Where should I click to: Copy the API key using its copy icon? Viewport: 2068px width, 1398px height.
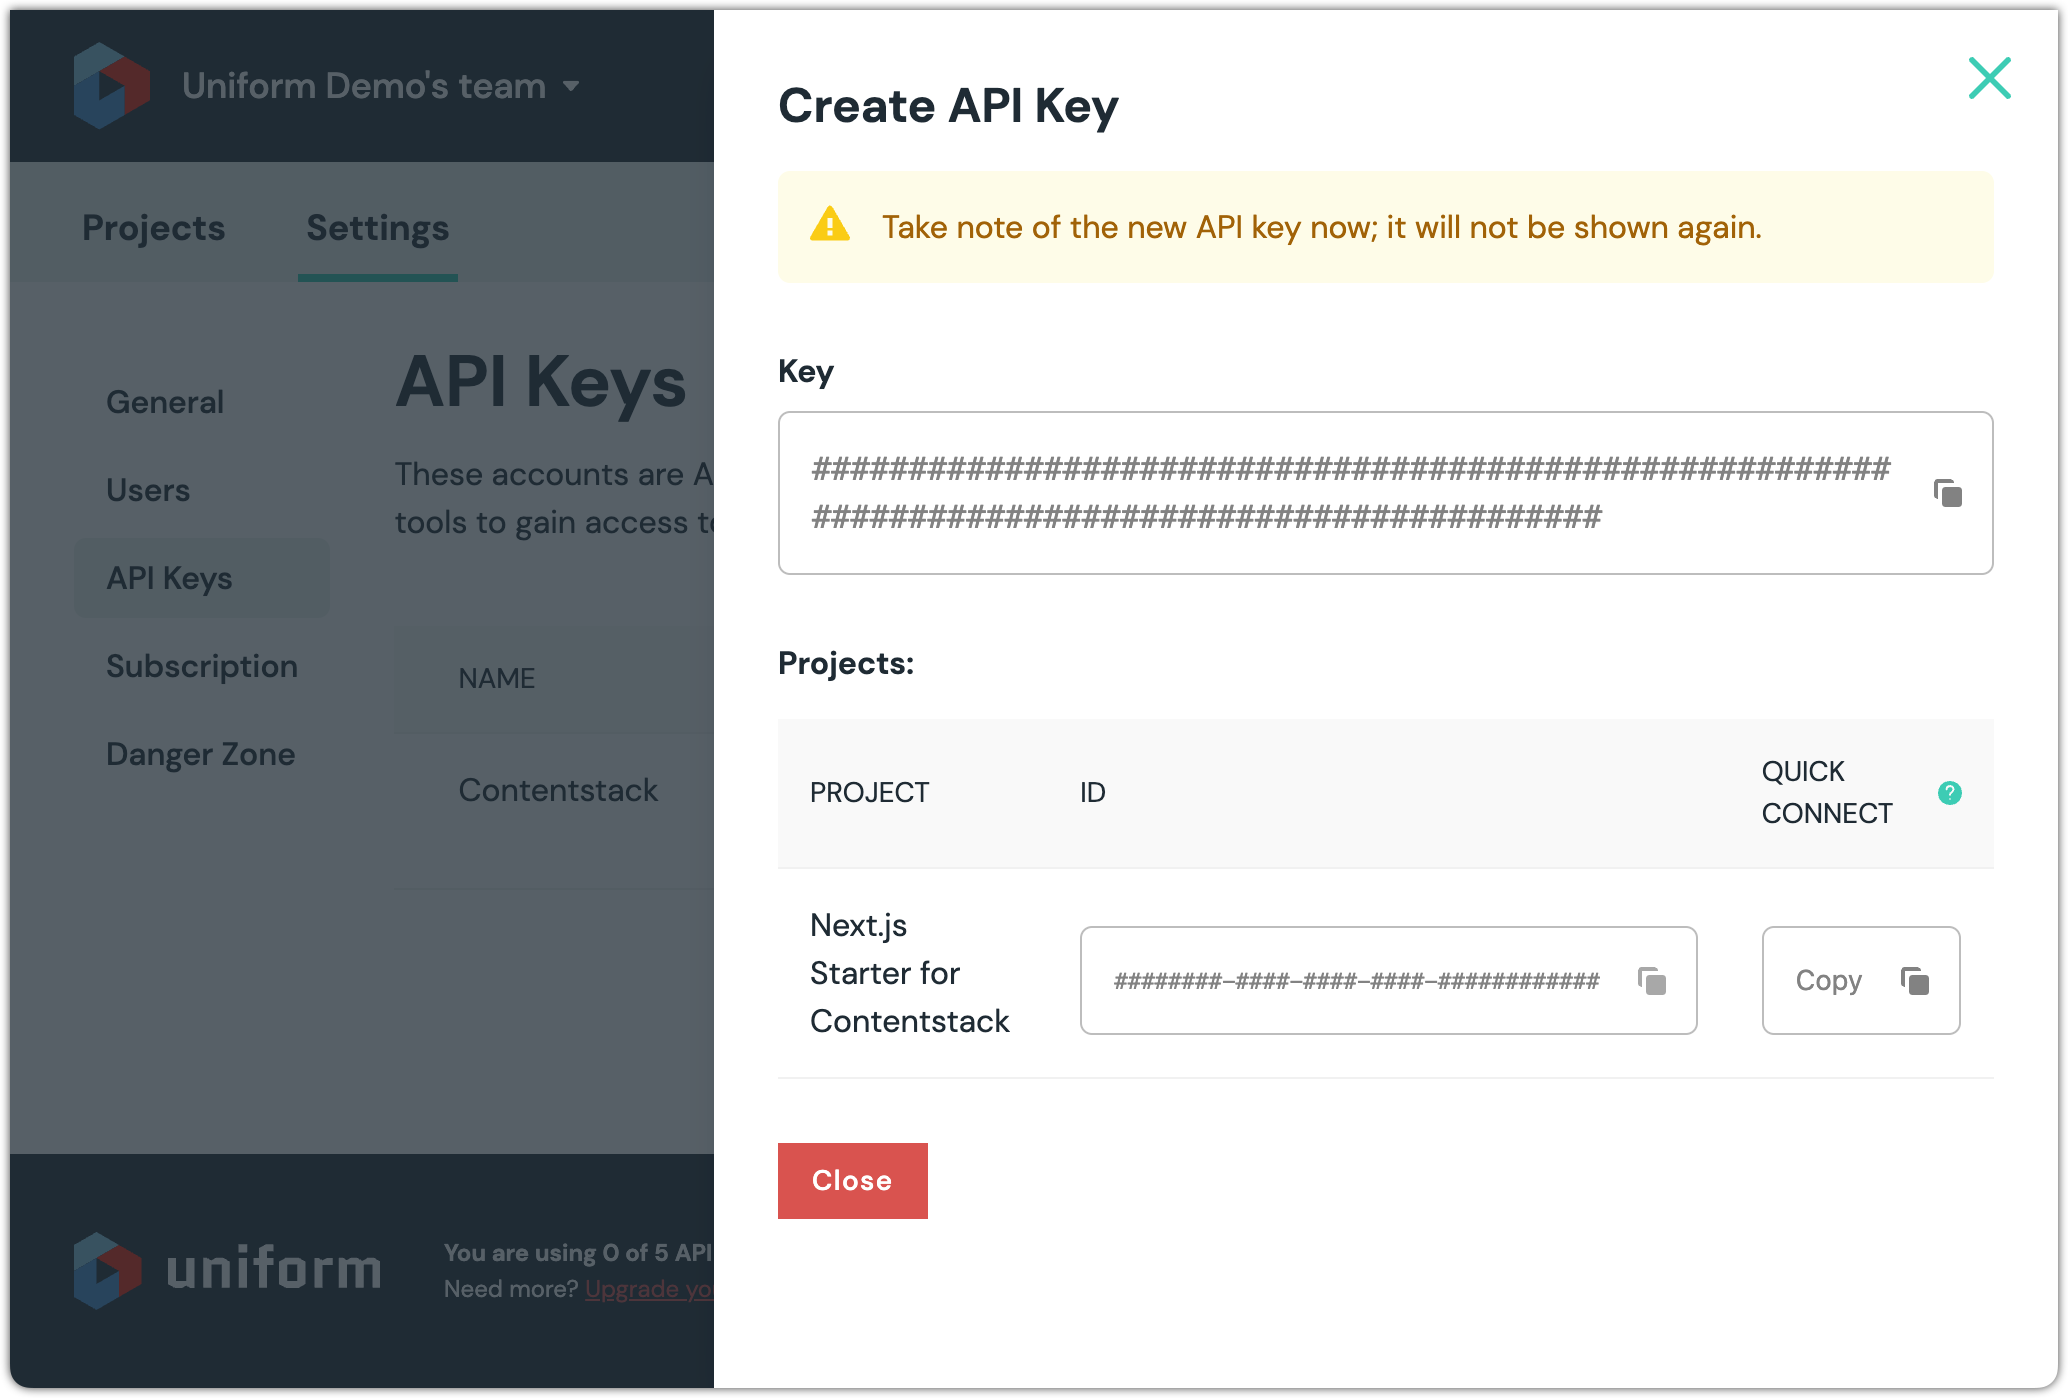coord(1947,493)
